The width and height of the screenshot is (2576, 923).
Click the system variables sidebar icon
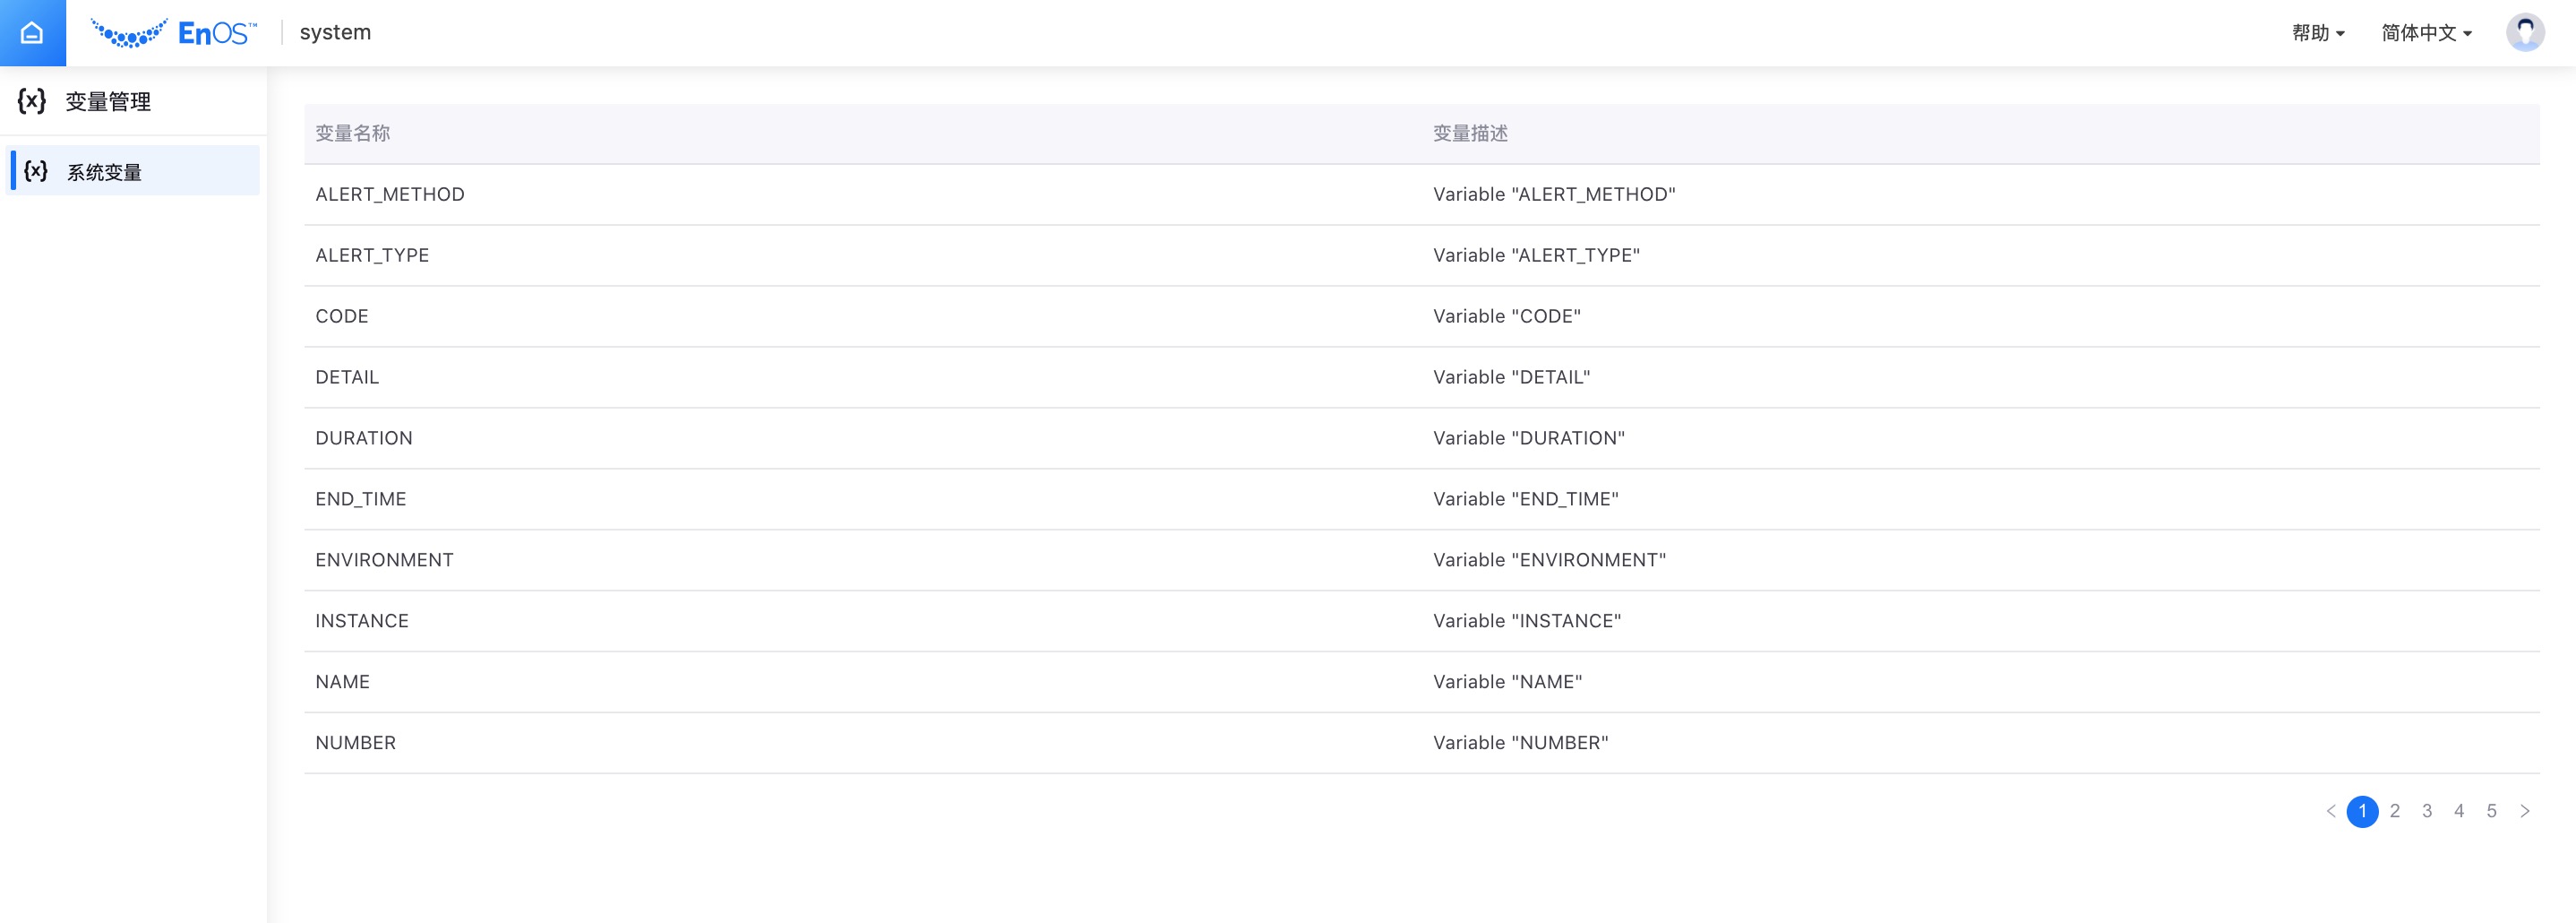[36, 171]
